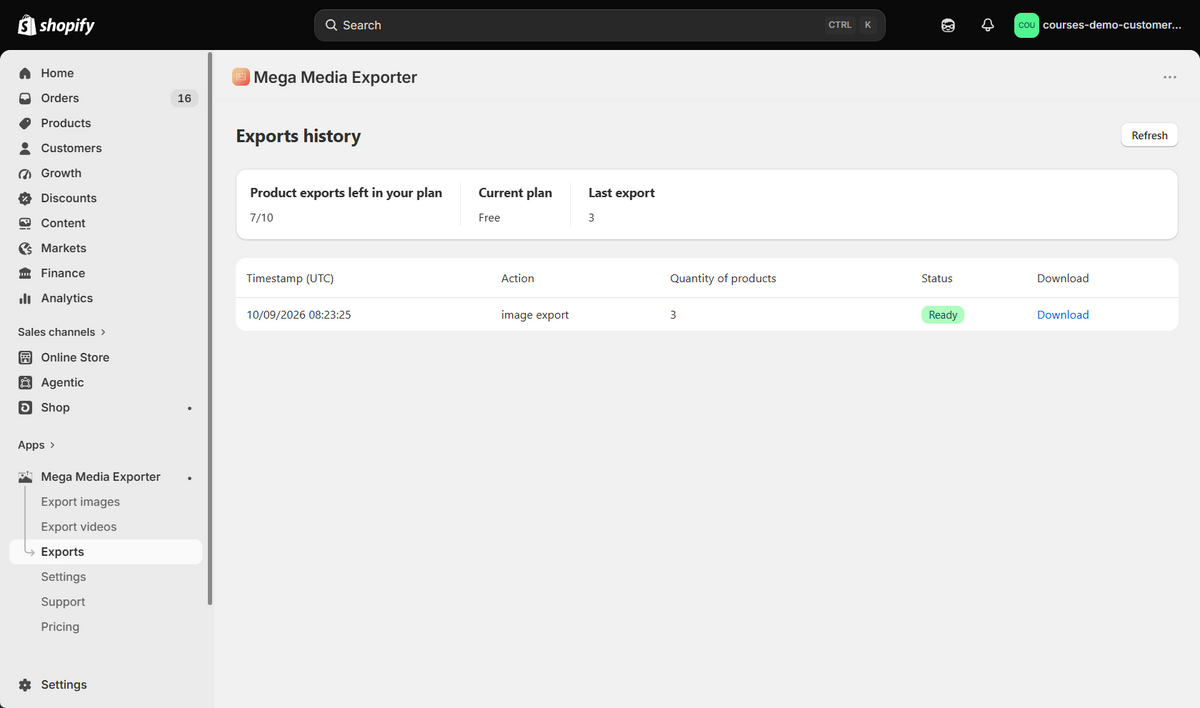Click the Markets globe icon

coord(25,248)
